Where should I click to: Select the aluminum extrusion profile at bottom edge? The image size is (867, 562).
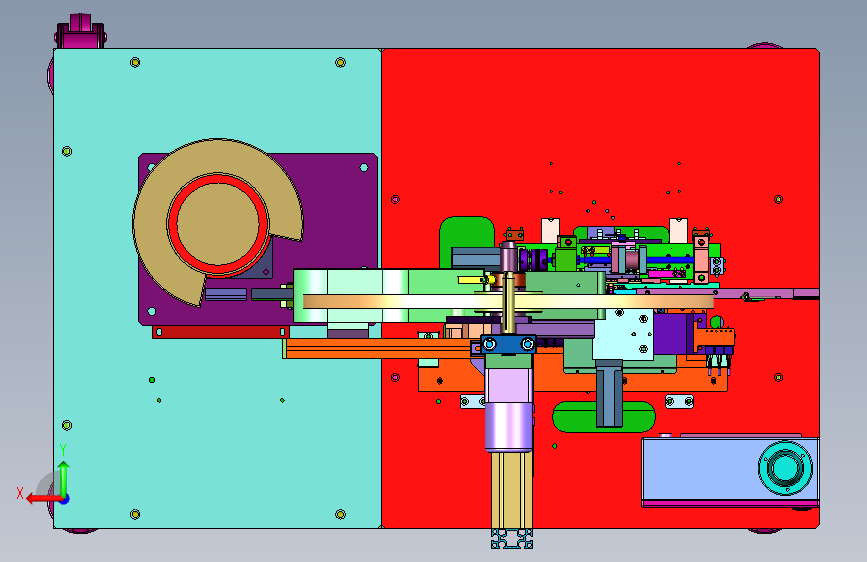[512, 539]
